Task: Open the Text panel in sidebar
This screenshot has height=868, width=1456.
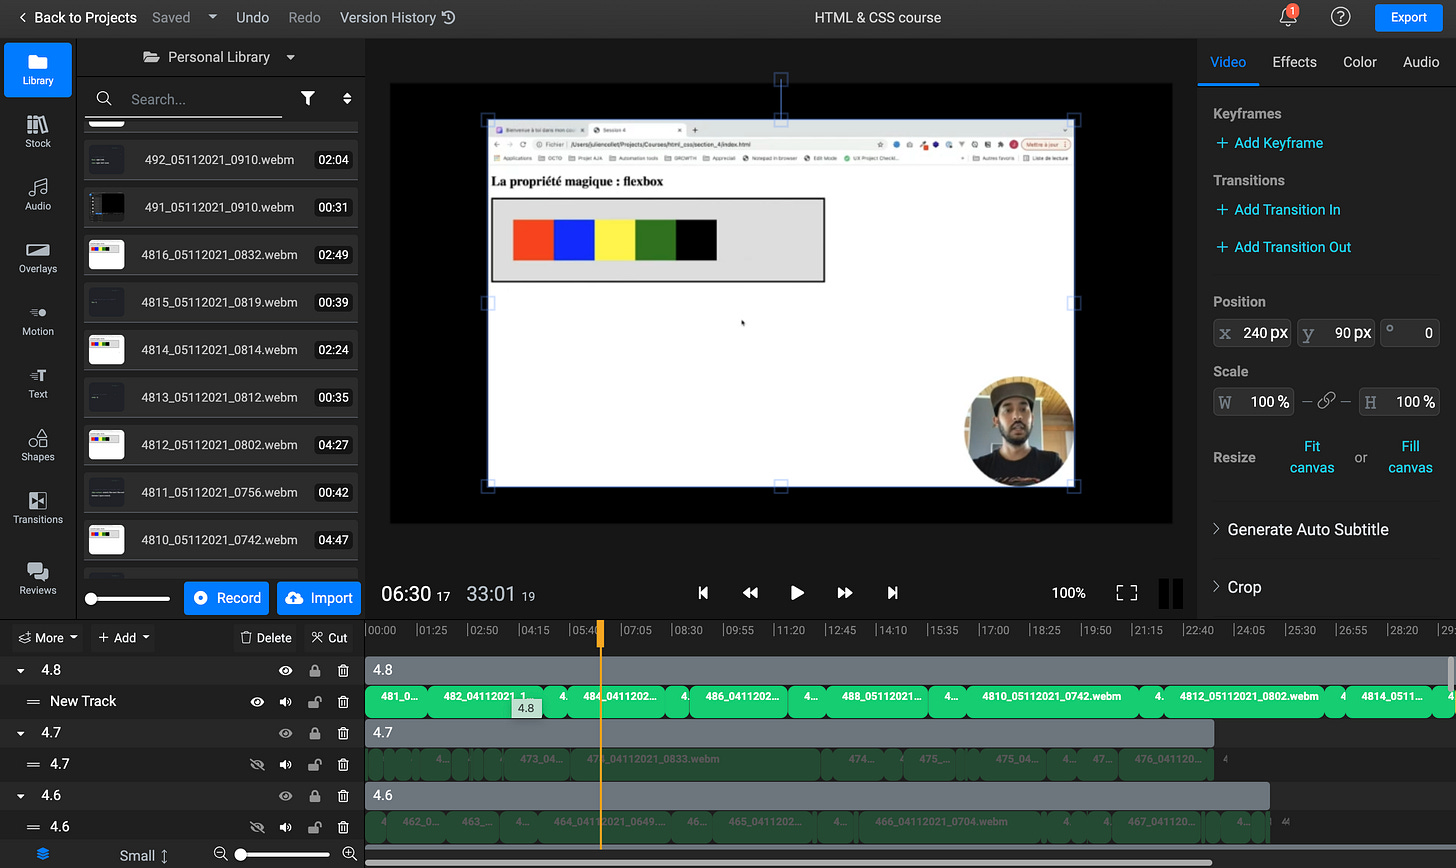Action: coord(38,383)
